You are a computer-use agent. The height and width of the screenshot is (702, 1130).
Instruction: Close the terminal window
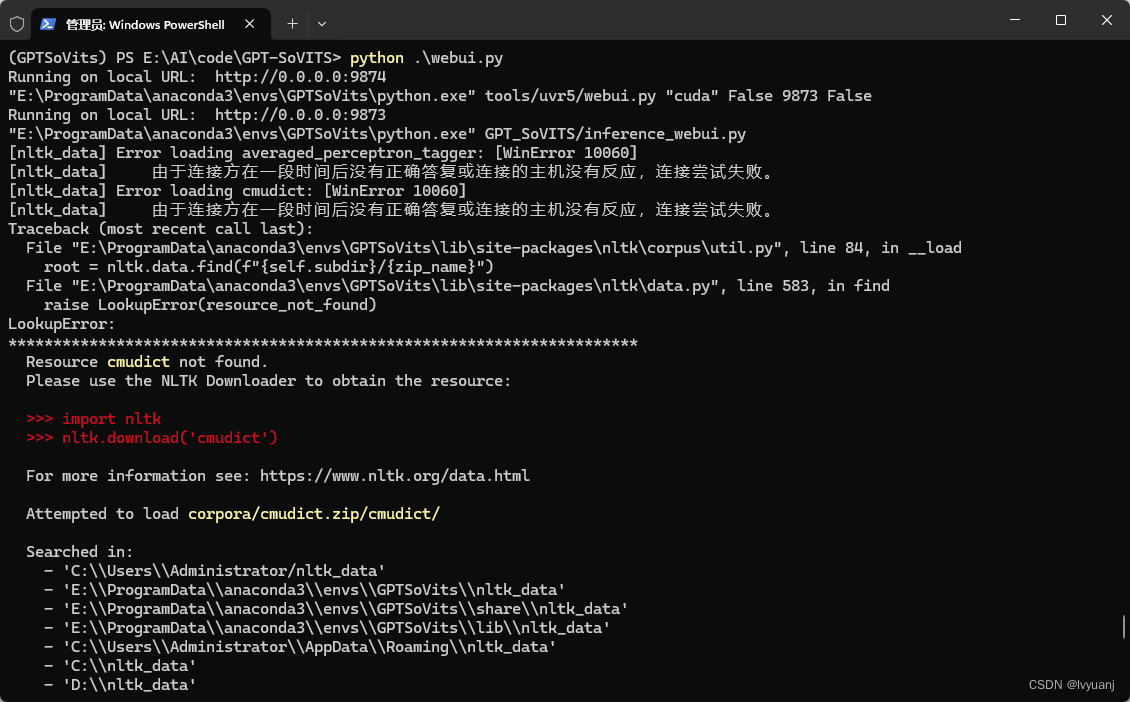(x=1107, y=20)
